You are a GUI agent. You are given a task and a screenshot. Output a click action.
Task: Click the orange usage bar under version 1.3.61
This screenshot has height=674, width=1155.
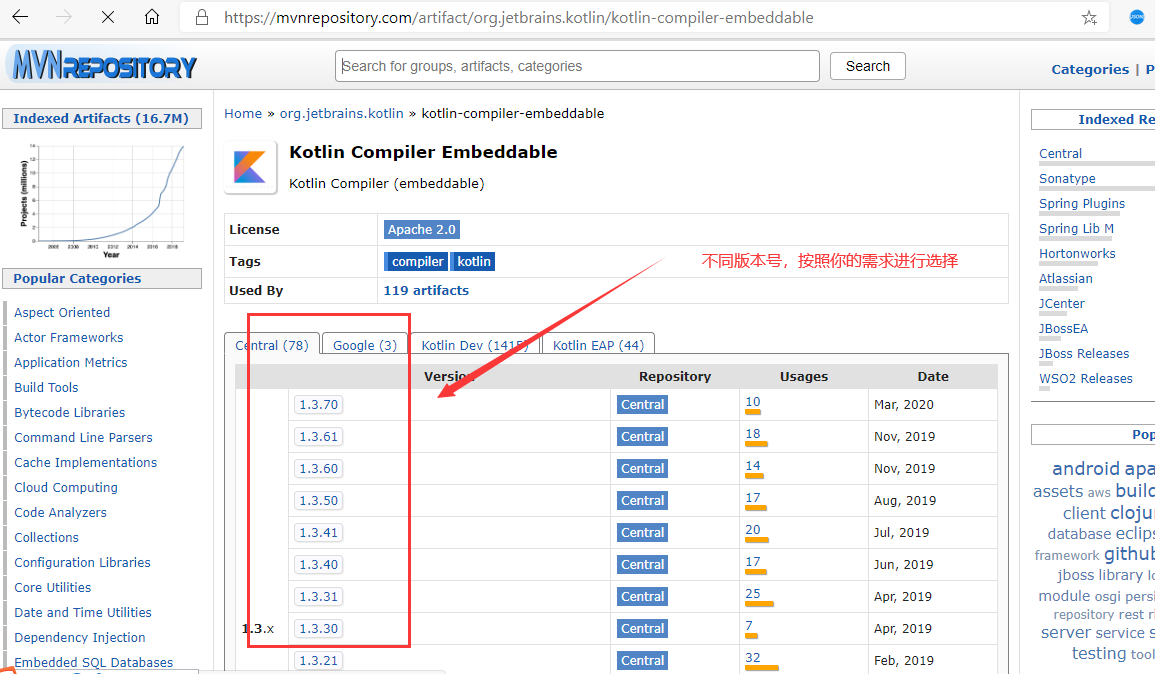[755, 442]
